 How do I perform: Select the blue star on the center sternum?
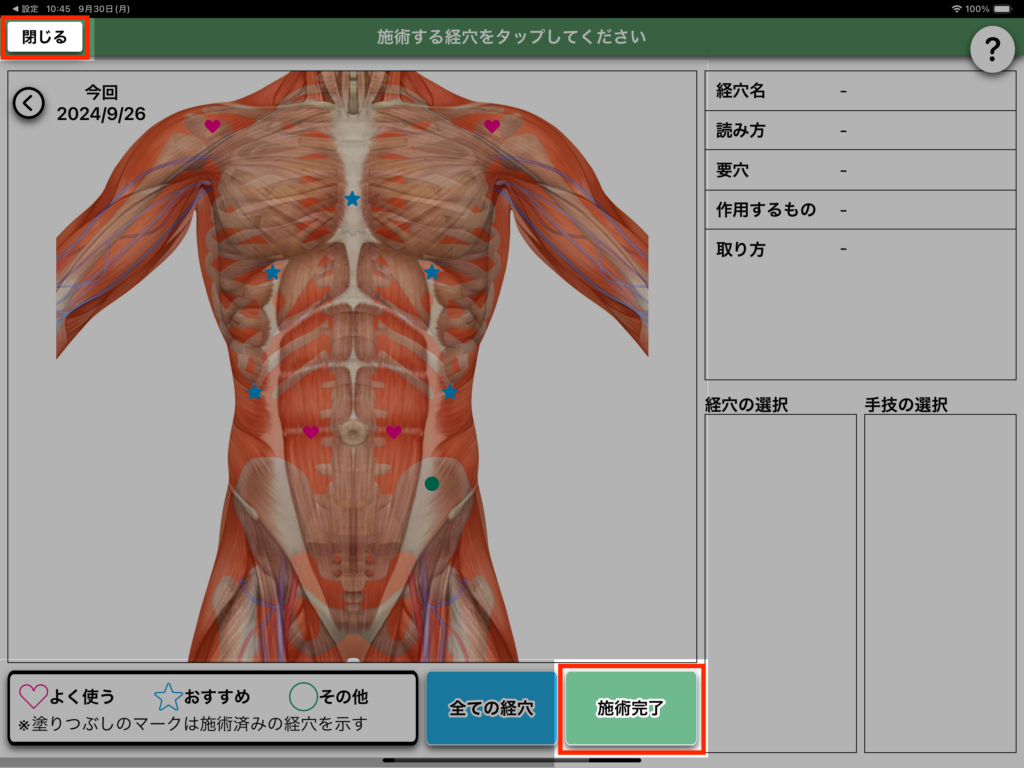click(x=352, y=199)
